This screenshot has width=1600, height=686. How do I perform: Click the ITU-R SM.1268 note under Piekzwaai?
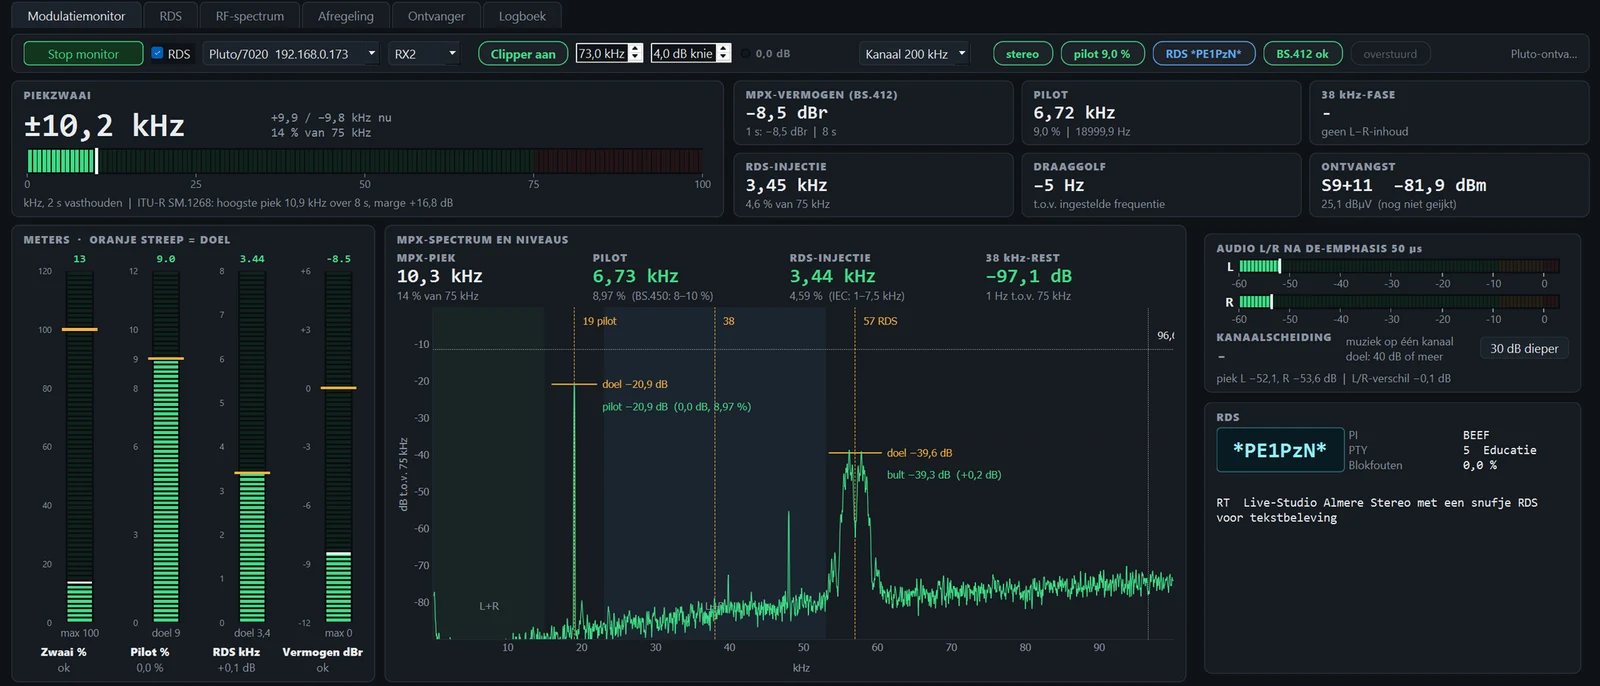pyautogui.click(x=295, y=203)
